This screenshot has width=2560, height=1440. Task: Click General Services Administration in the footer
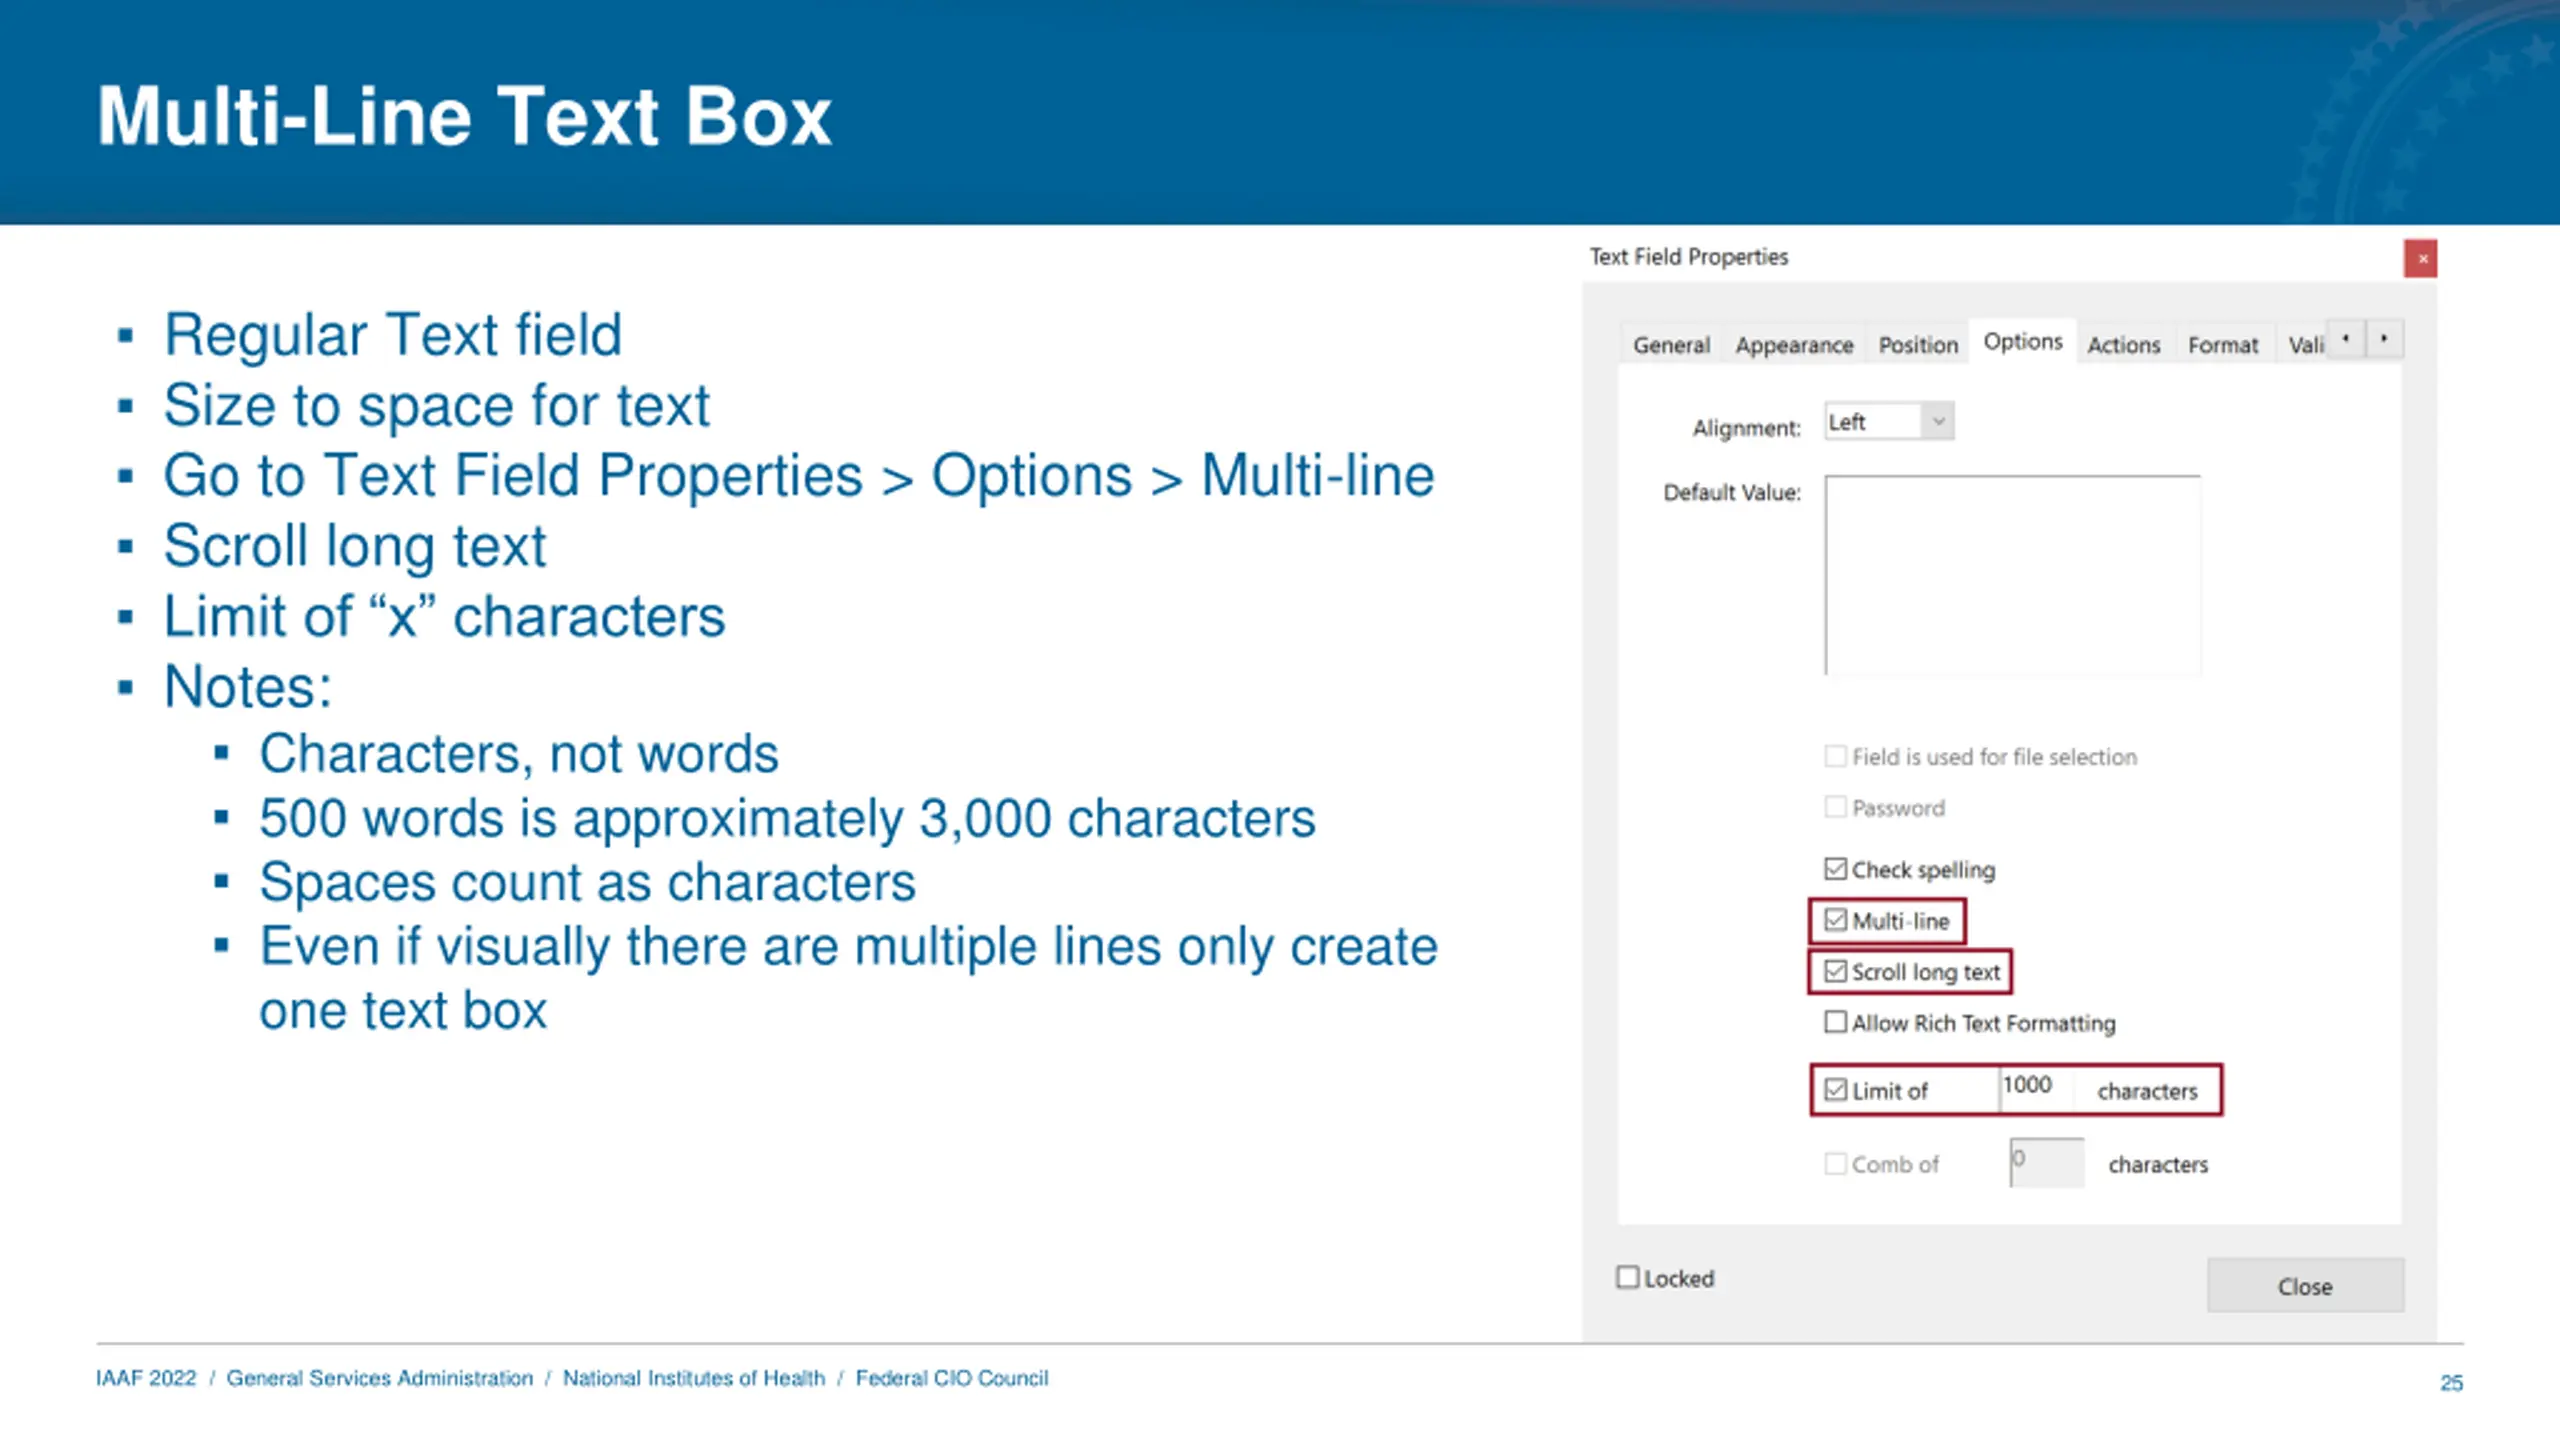pos(380,1378)
